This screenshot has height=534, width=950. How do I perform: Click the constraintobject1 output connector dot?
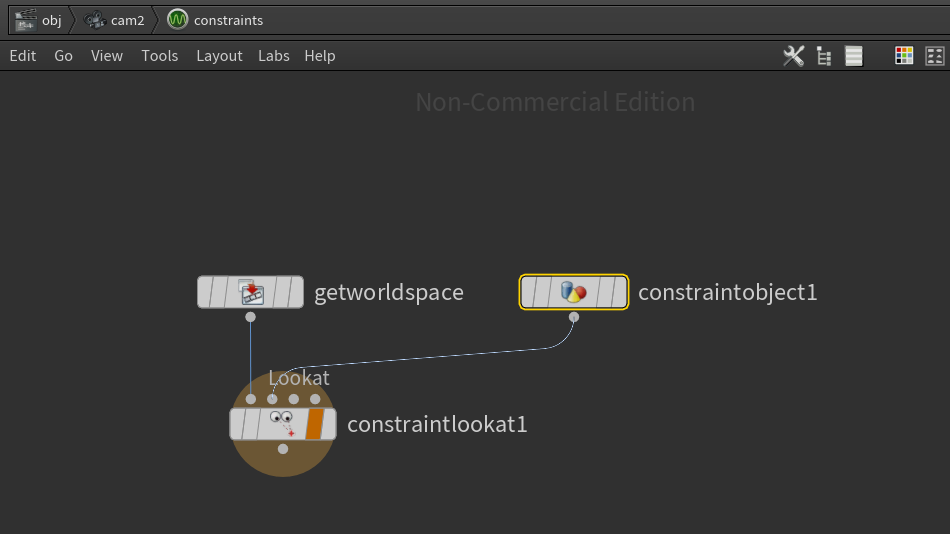[574, 317]
